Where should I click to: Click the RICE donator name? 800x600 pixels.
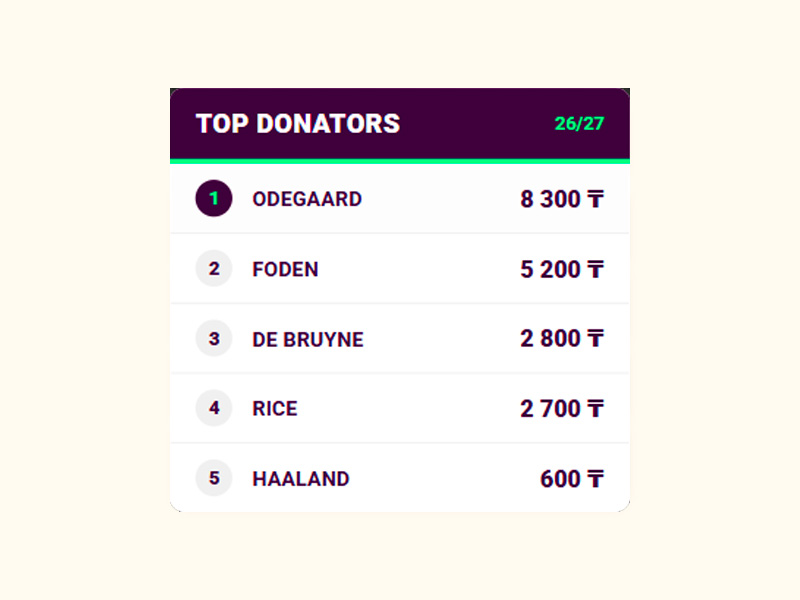(275, 409)
